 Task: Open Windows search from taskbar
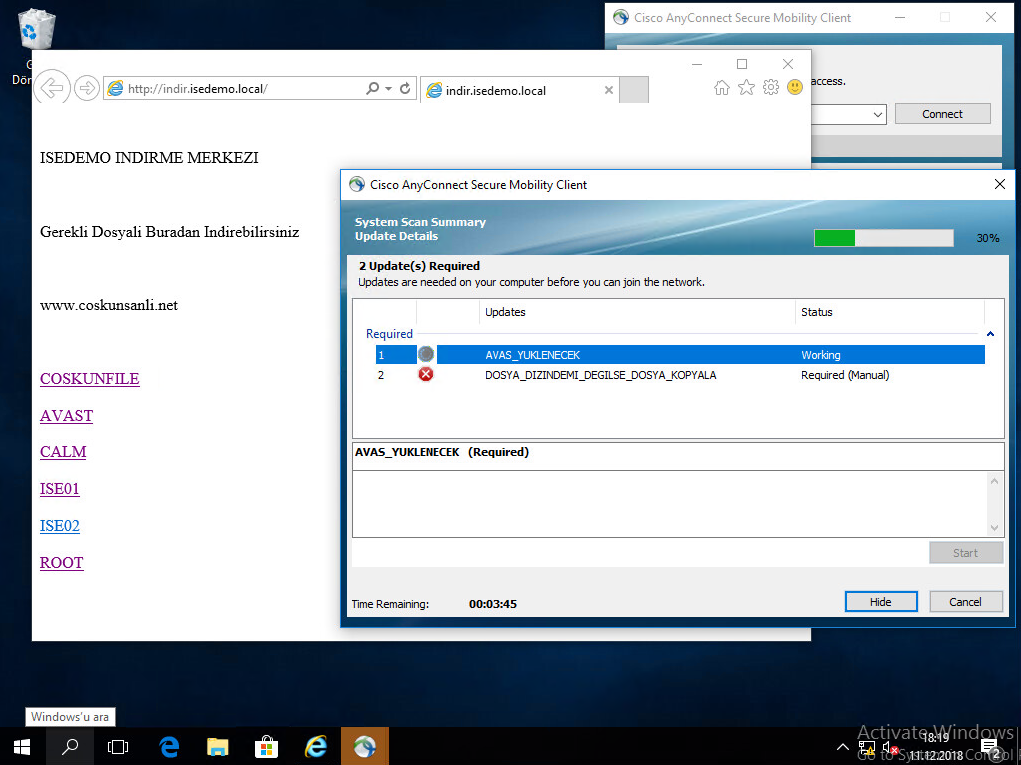(x=70, y=746)
